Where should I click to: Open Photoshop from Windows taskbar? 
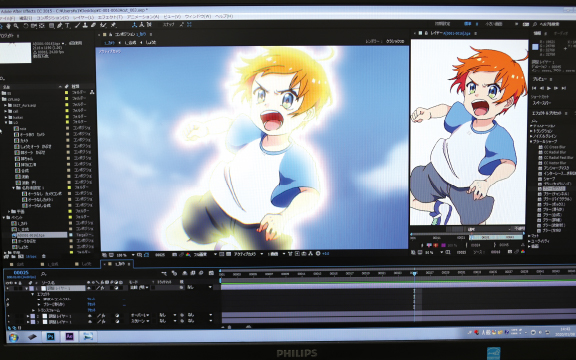tap(51, 336)
